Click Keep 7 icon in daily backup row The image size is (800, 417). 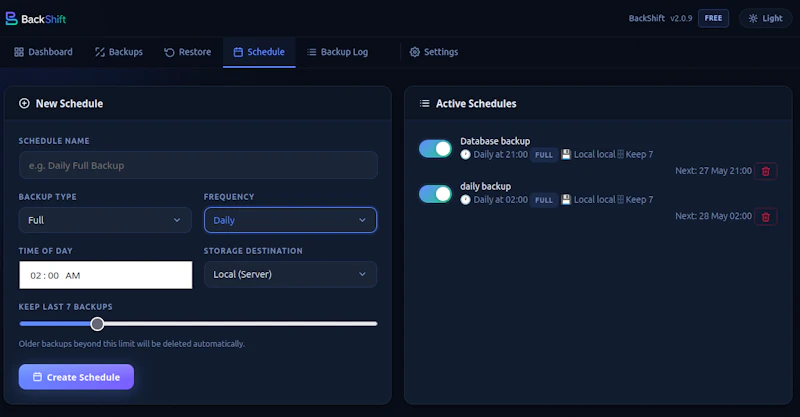620,200
